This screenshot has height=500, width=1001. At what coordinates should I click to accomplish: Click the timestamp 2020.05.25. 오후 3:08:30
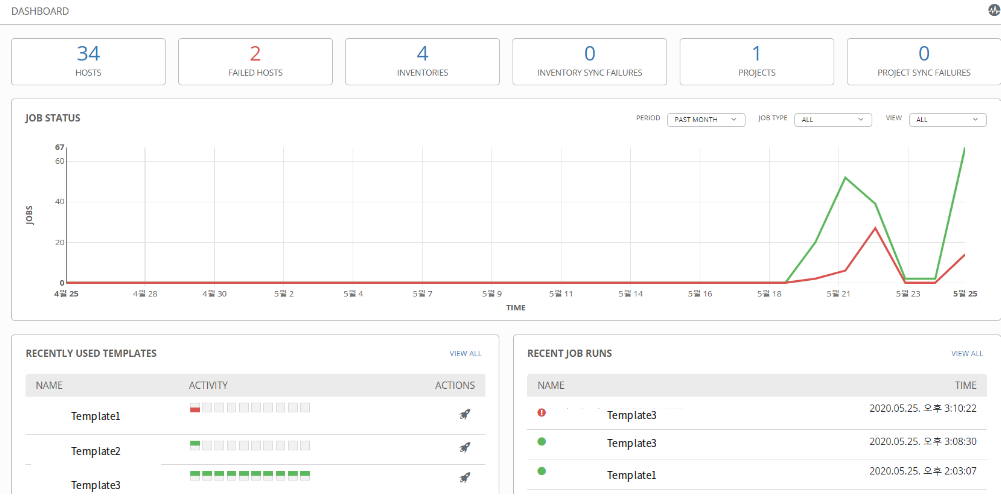coord(923,441)
